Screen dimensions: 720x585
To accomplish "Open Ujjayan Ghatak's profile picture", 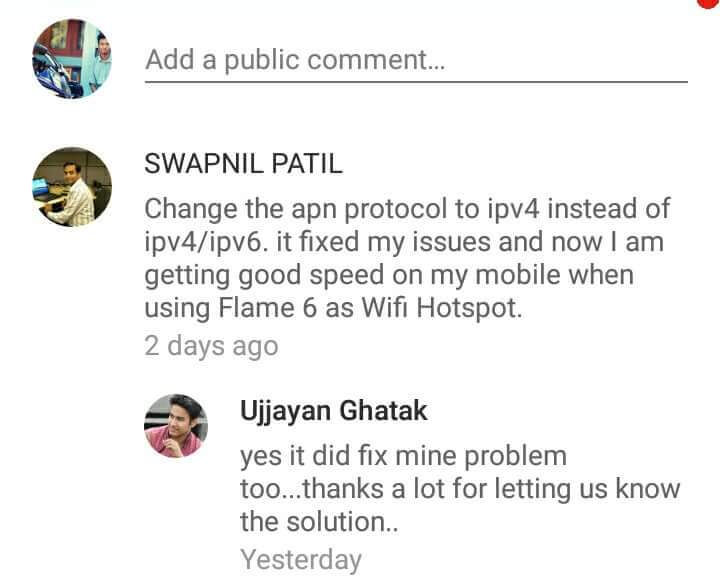I will coord(176,426).
